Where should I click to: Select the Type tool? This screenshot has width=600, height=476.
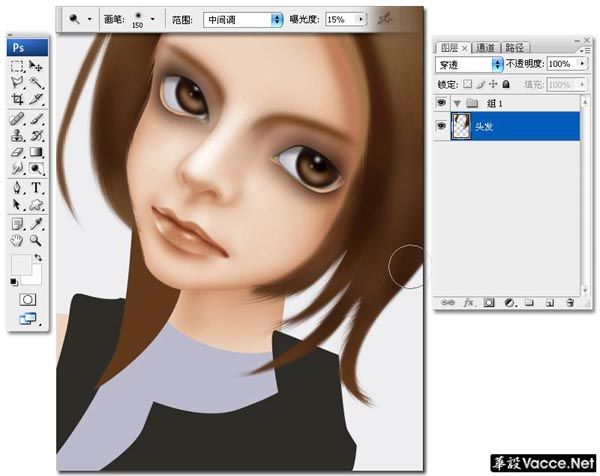click(x=36, y=187)
